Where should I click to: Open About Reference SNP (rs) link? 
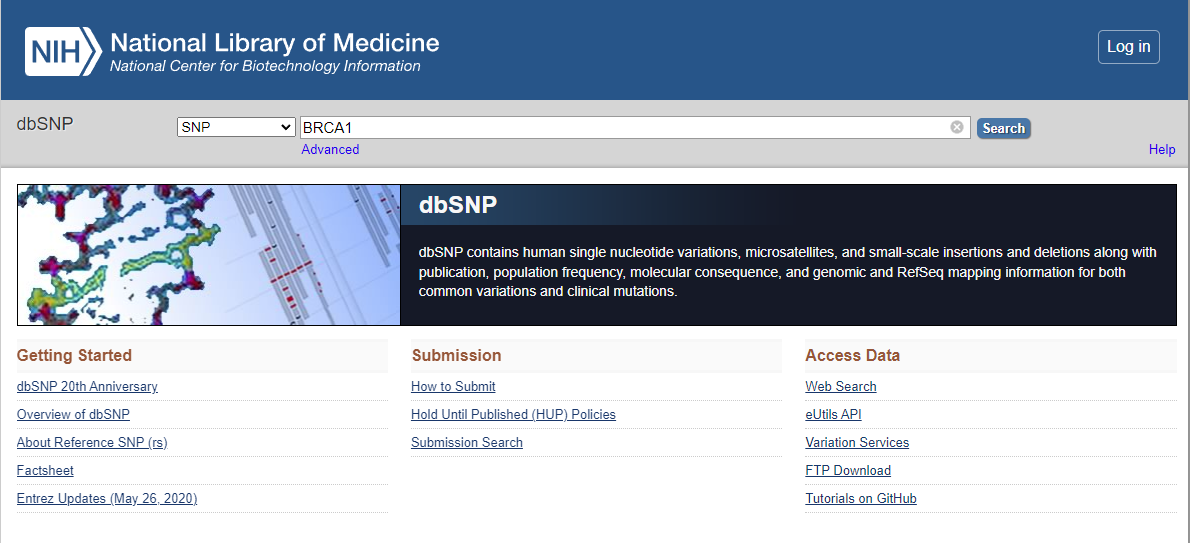click(92, 443)
